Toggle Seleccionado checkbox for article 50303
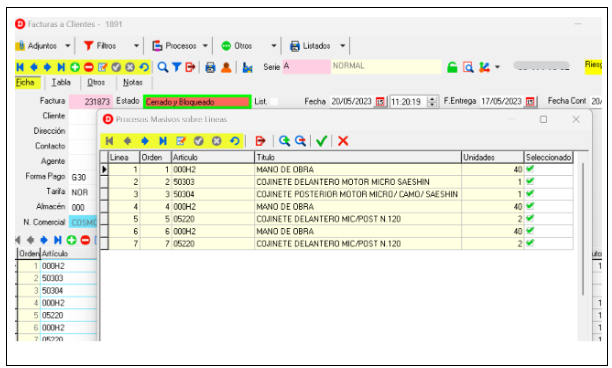The image size is (612, 368). tap(530, 181)
